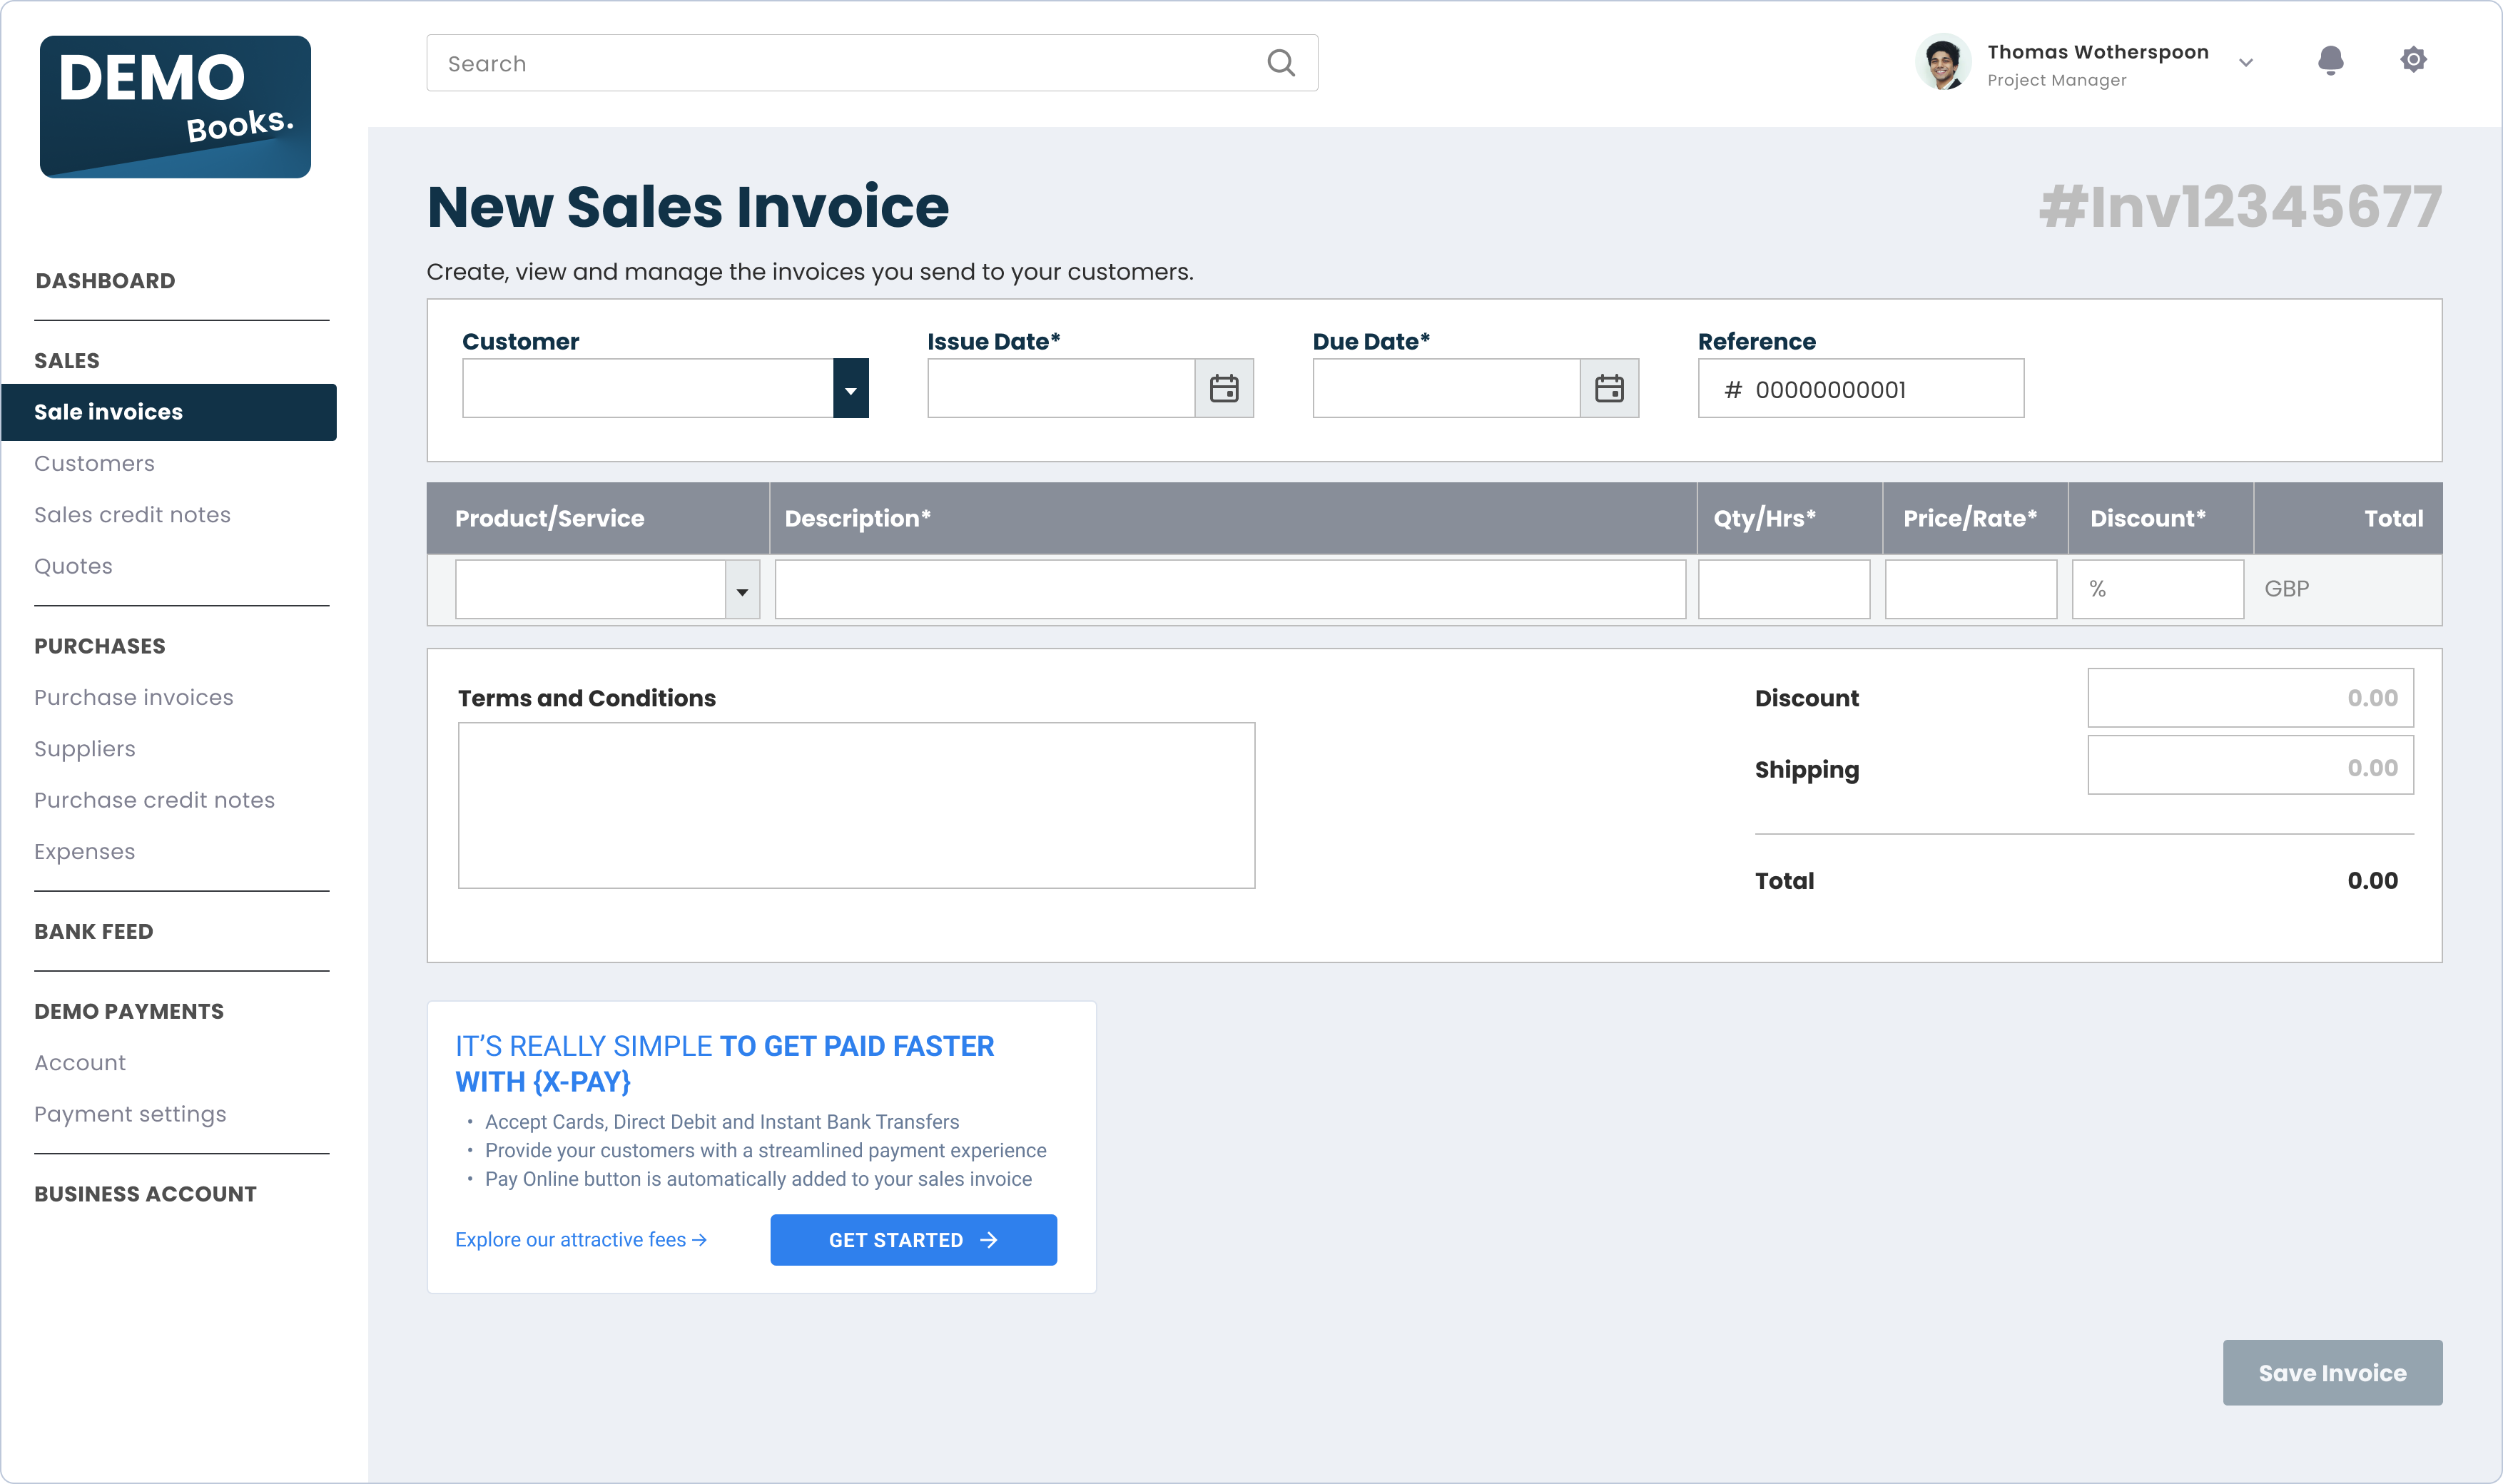The height and width of the screenshot is (1484, 2503).
Task: Open the Bank Feed section
Action: click(x=93, y=932)
